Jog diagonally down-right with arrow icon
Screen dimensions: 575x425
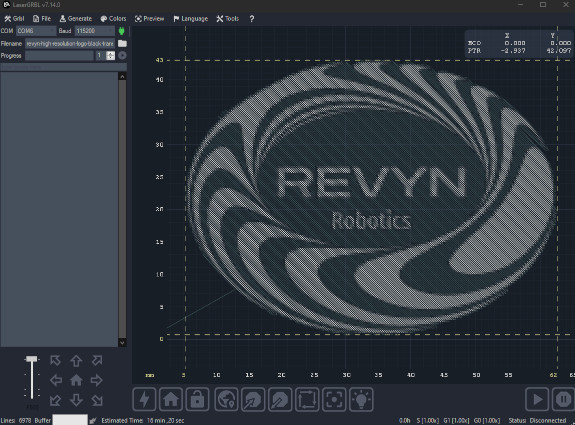(x=97, y=400)
